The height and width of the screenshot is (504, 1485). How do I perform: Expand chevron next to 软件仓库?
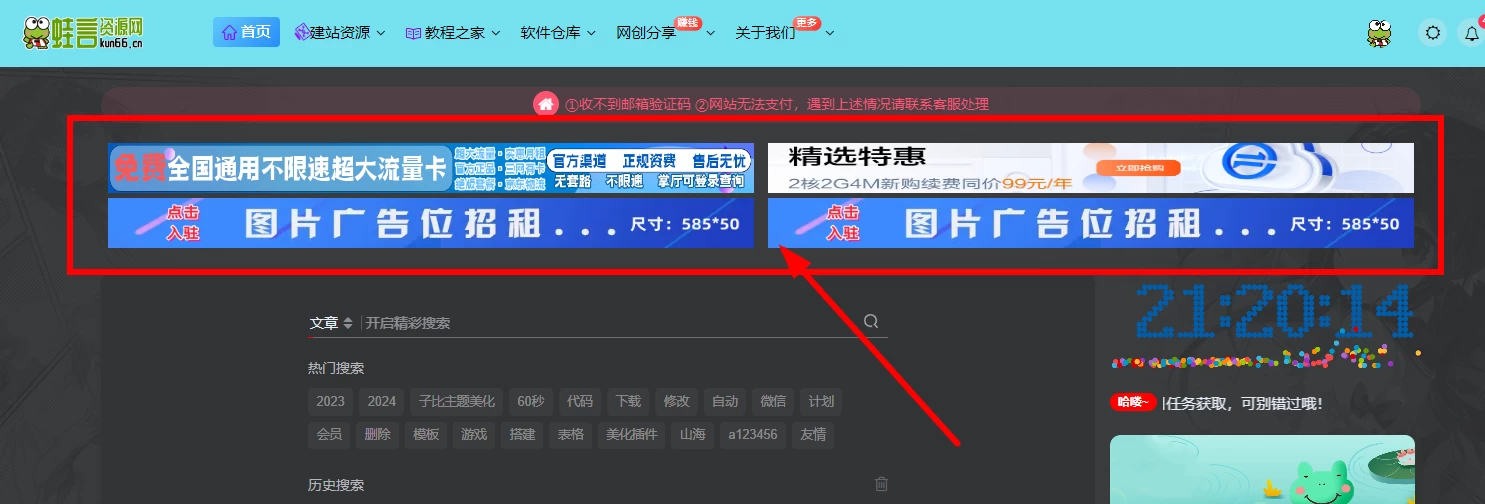591,33
